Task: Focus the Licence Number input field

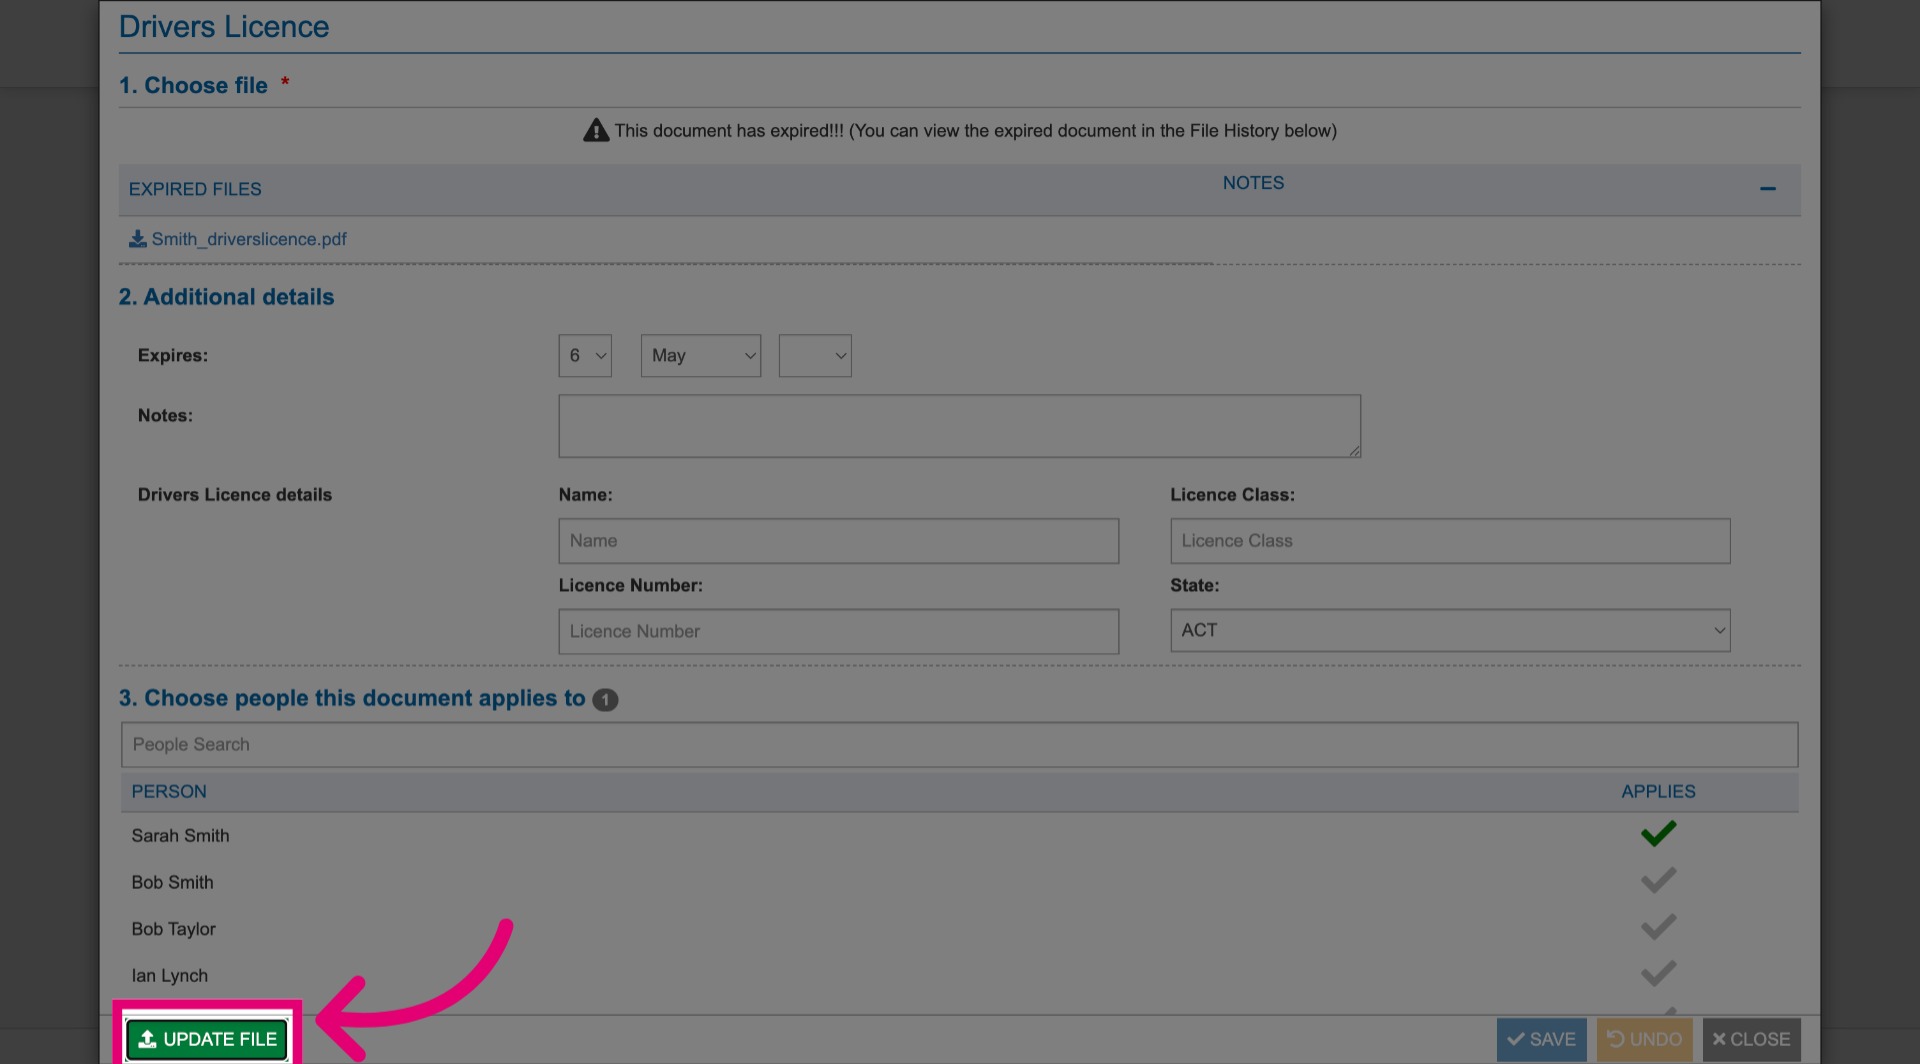Action: (839, 632)
